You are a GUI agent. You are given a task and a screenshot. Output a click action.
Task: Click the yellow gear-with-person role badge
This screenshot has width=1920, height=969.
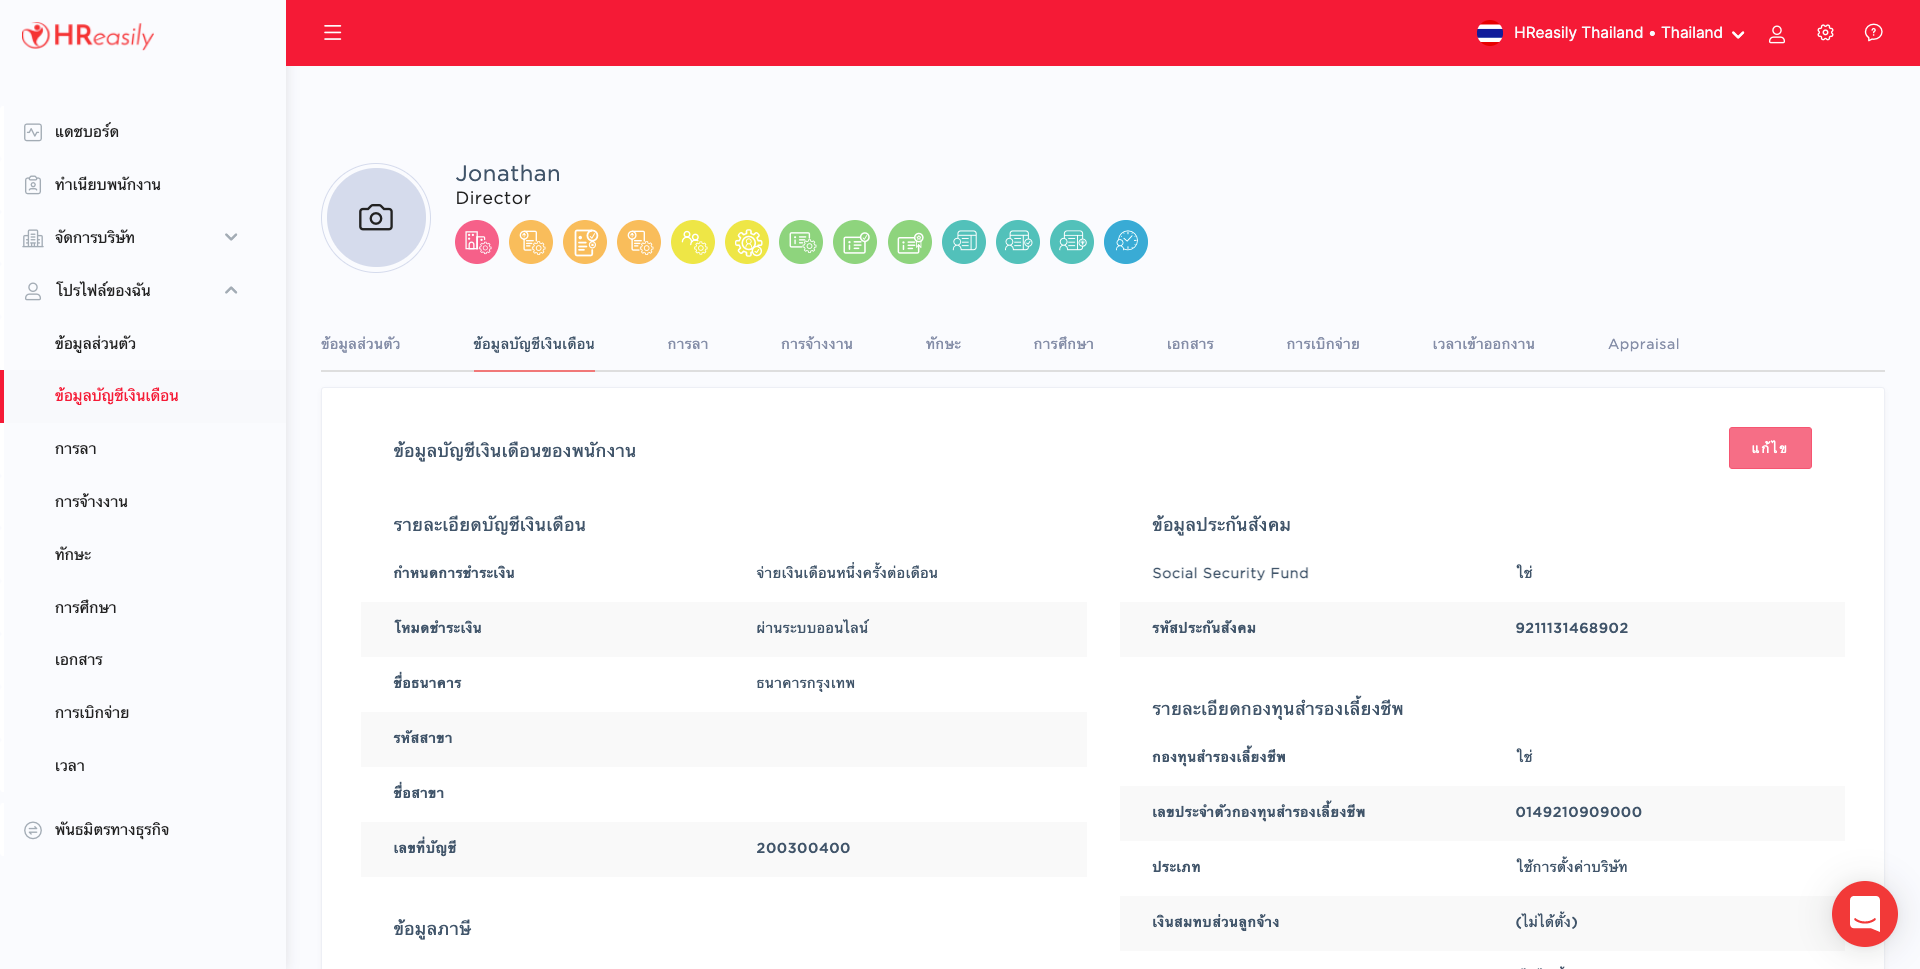click(x=747, y=242)
